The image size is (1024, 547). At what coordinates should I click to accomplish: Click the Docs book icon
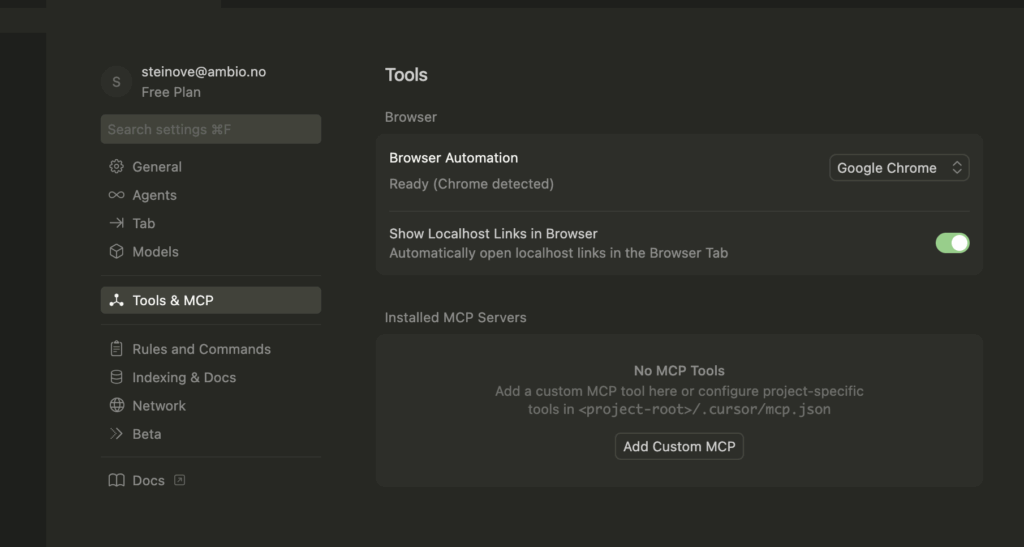pos(116,481)
